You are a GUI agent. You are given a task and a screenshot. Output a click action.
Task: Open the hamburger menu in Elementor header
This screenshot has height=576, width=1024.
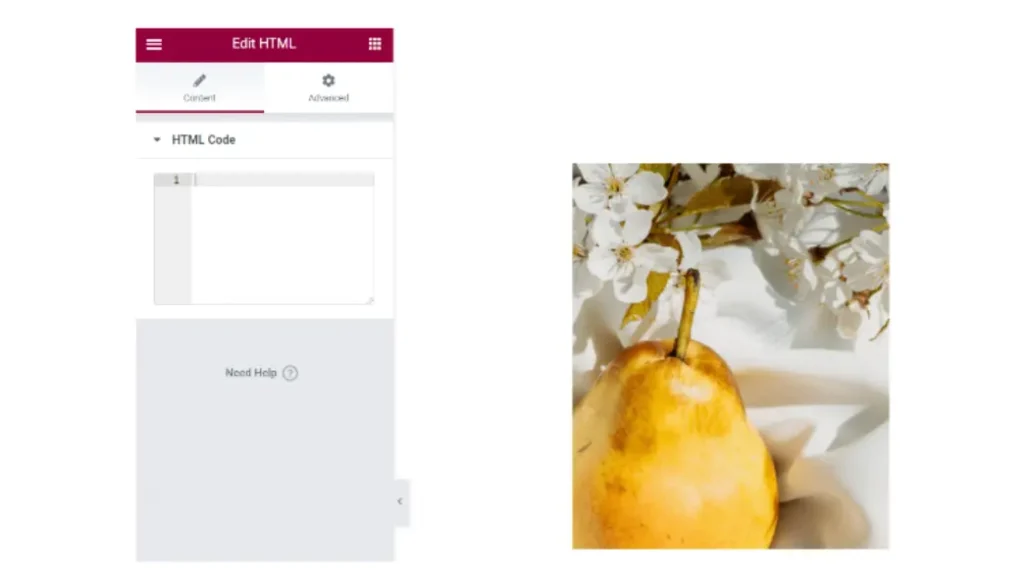154,44
